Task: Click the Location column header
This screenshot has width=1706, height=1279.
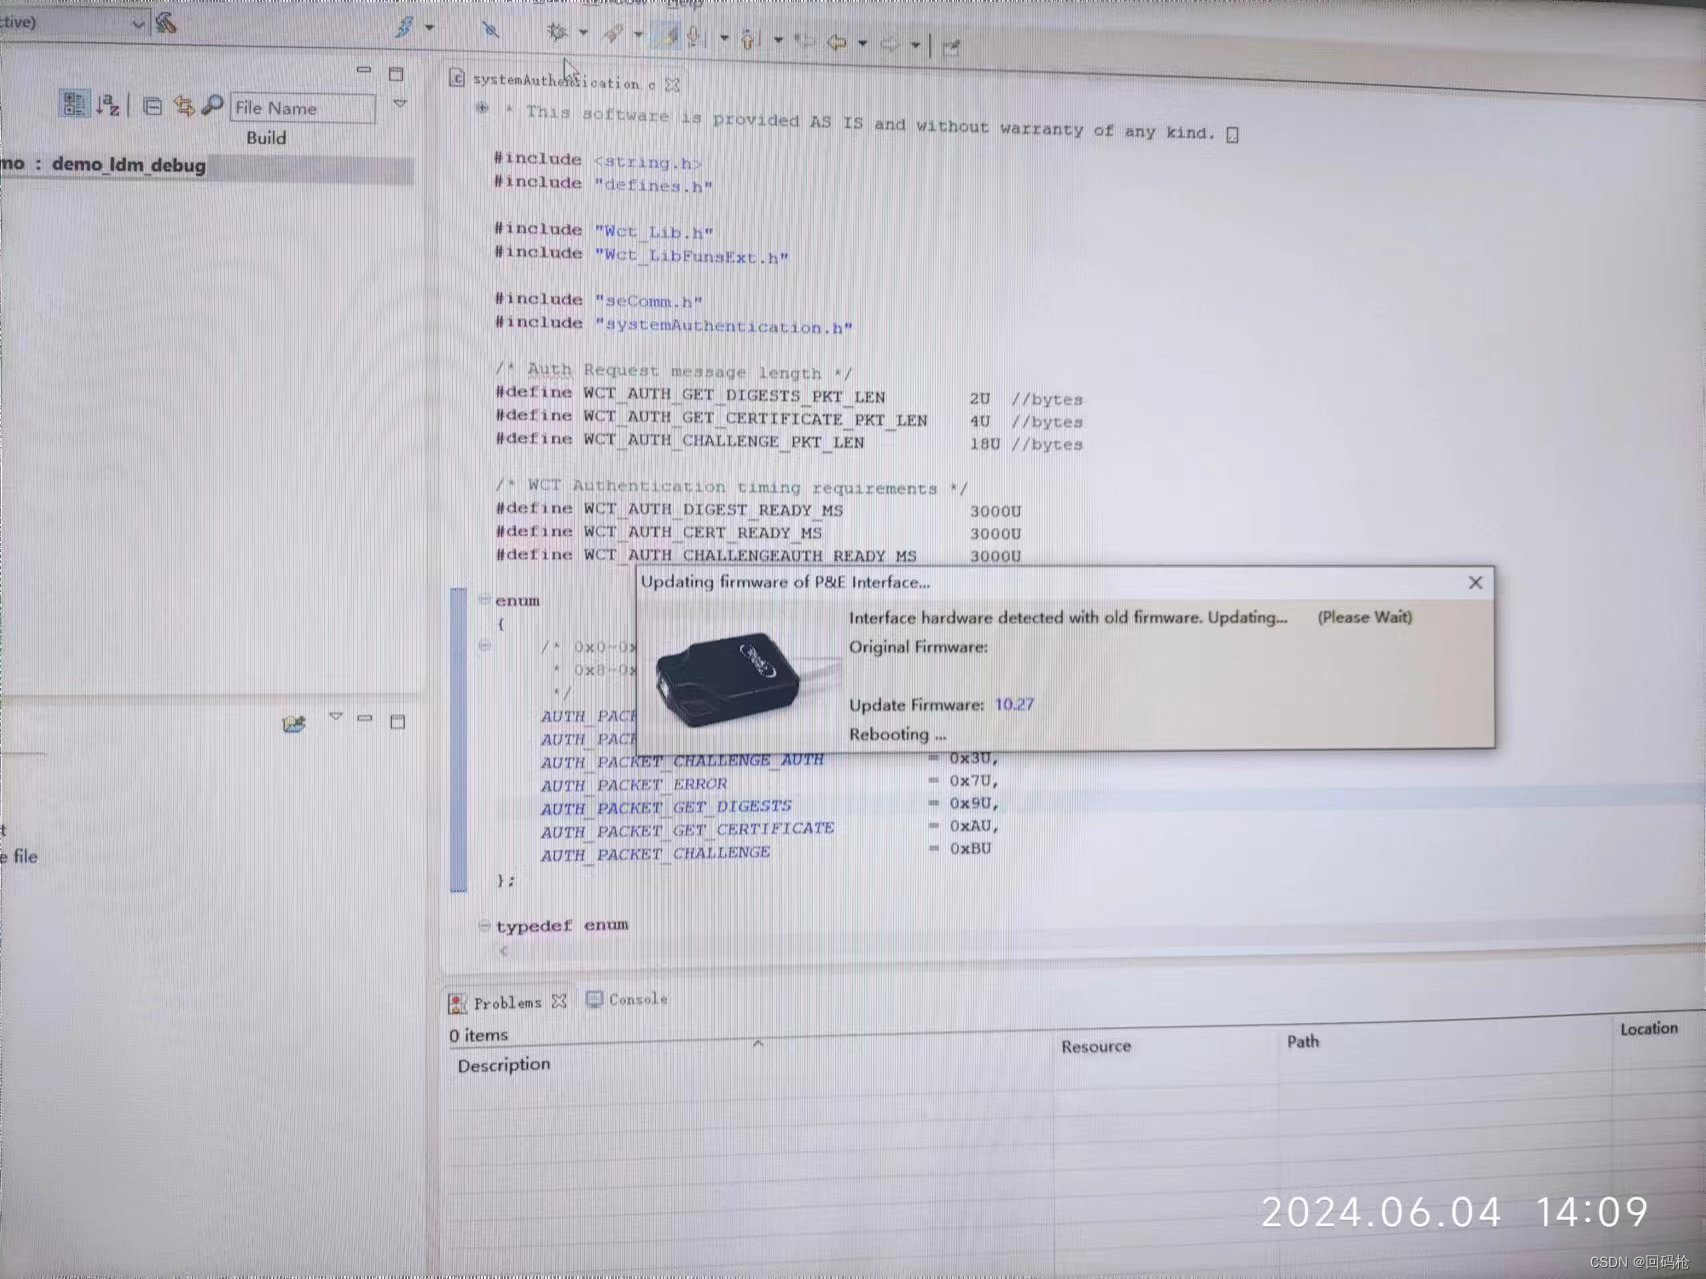Action: click(1651, 1028)
